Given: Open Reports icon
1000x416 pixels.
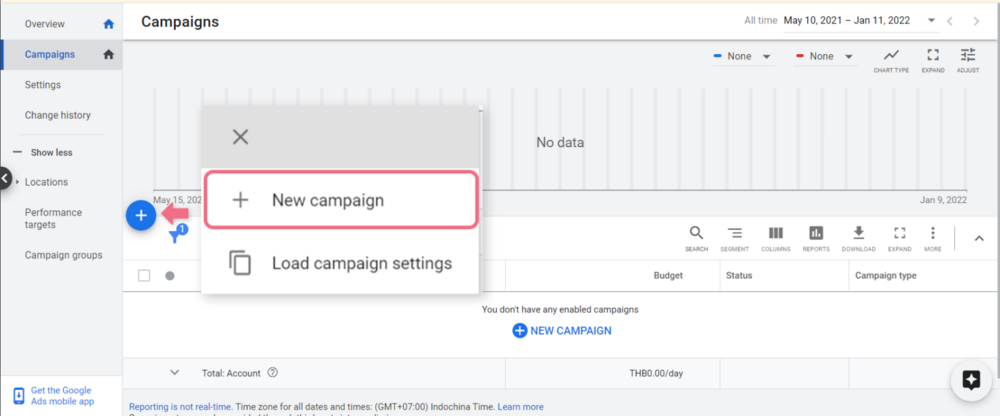Looking at the screenshot, I should coord(816,239).
